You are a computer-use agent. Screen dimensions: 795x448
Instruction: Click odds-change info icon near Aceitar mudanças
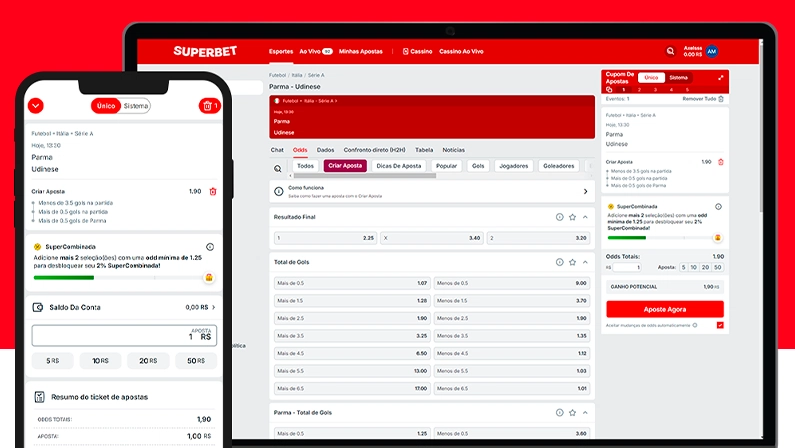[x=695, y=325]
